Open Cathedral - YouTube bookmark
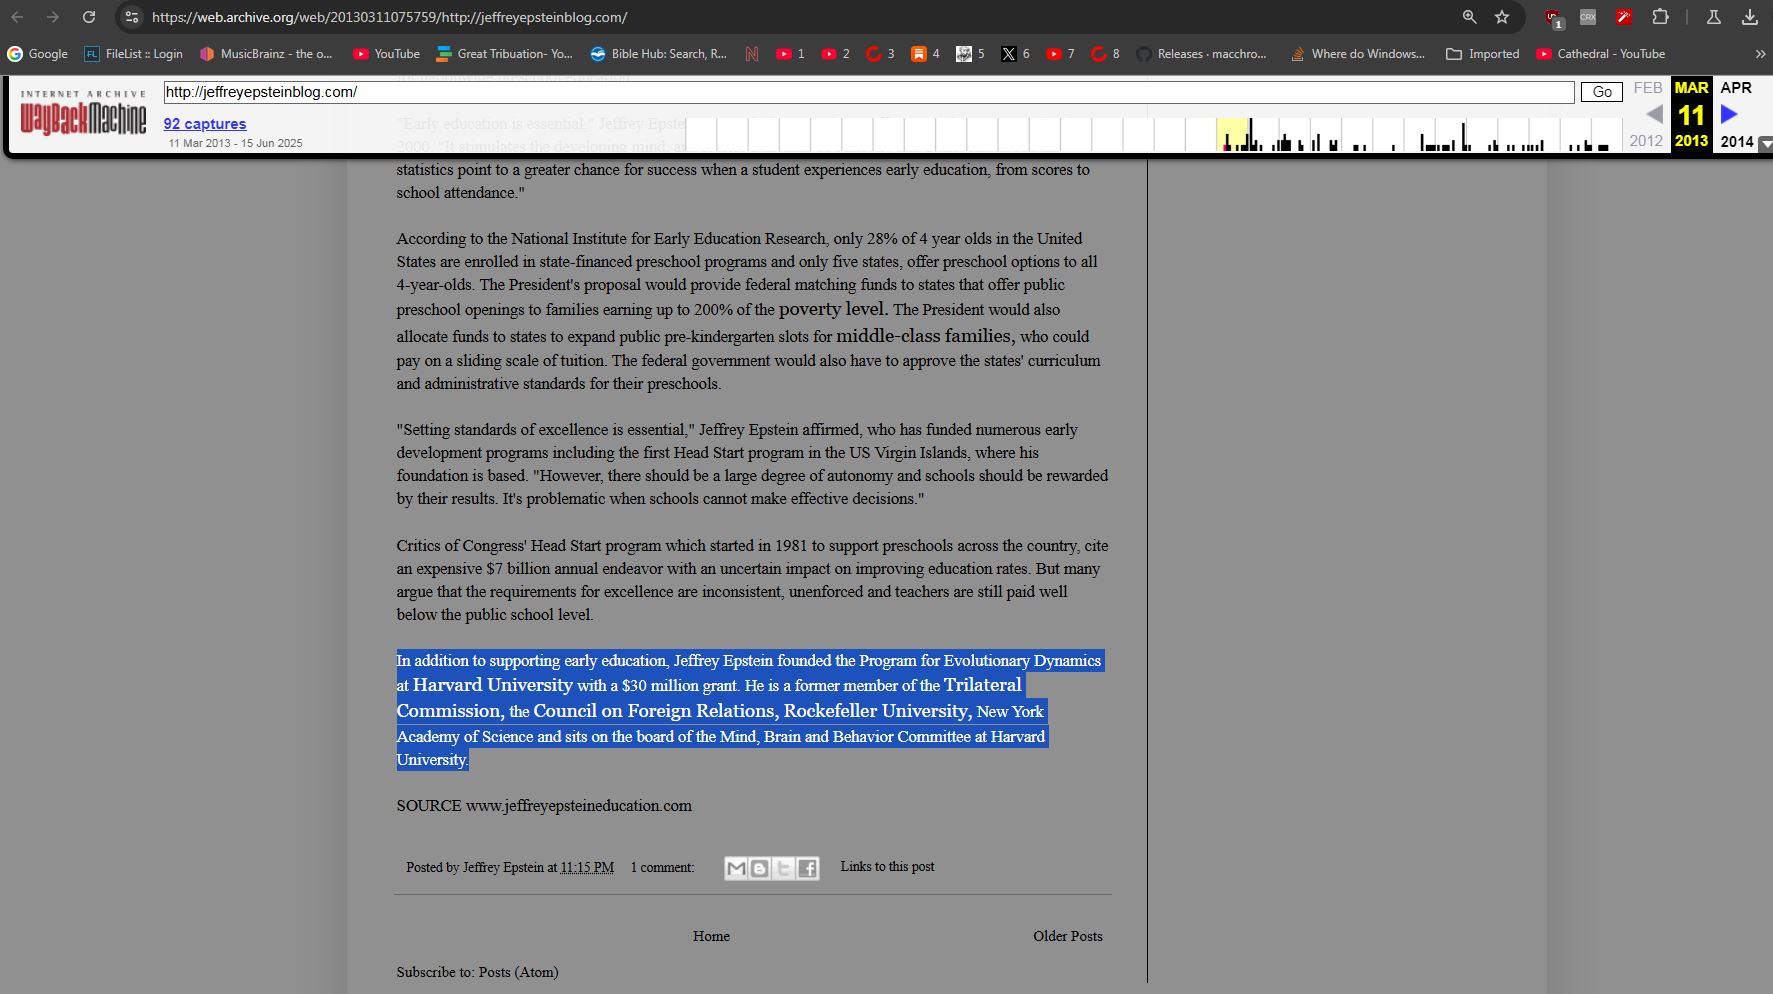 click(x=1600, y=54)
